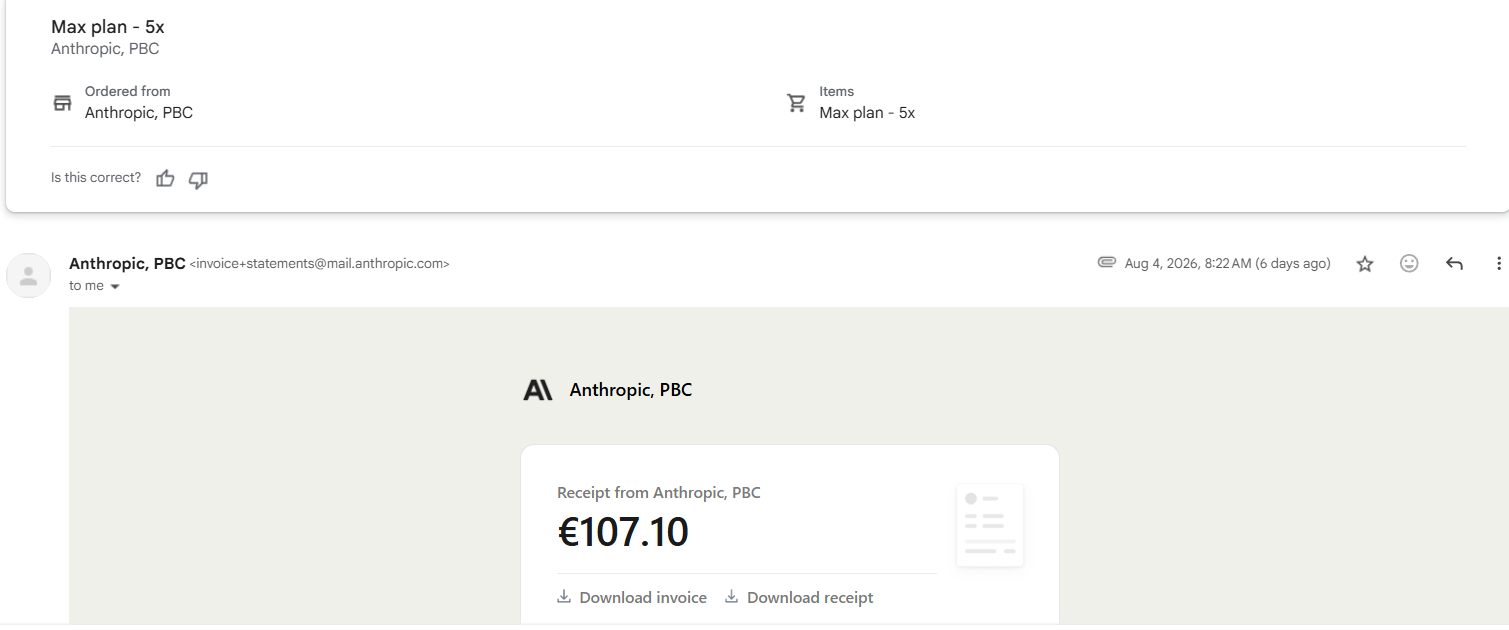
Task: Click the email timestamp Aug 4, 2026
Action: pyautogui.click(x=1227, y=264)
